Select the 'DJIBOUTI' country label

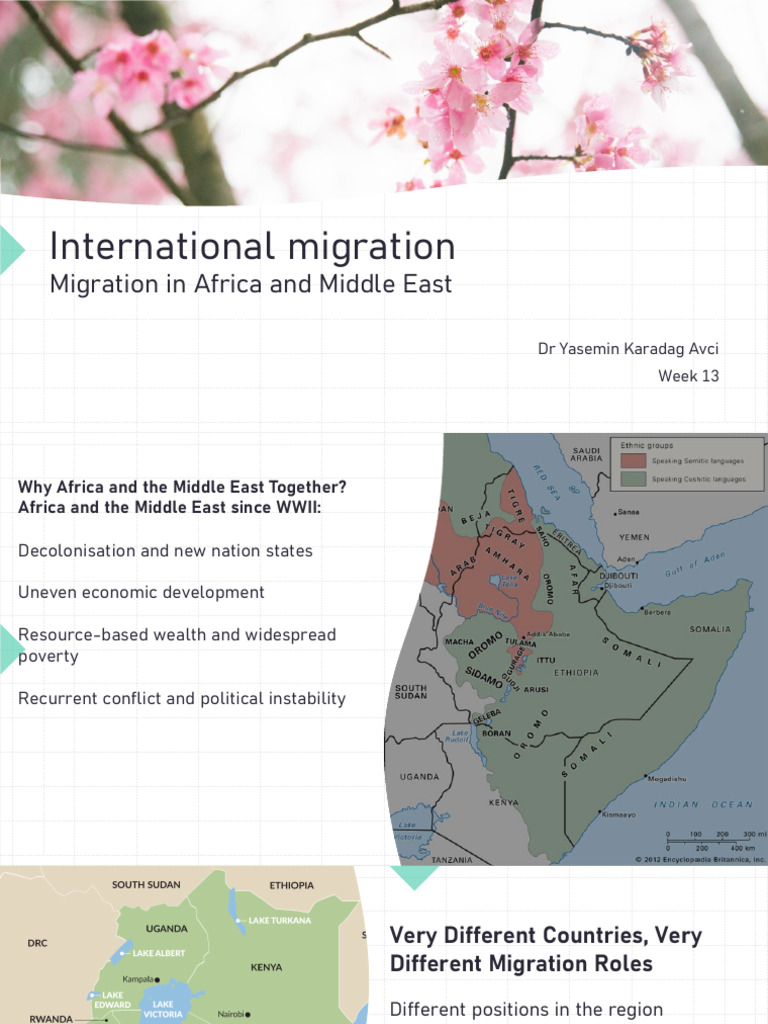[618, 576]
